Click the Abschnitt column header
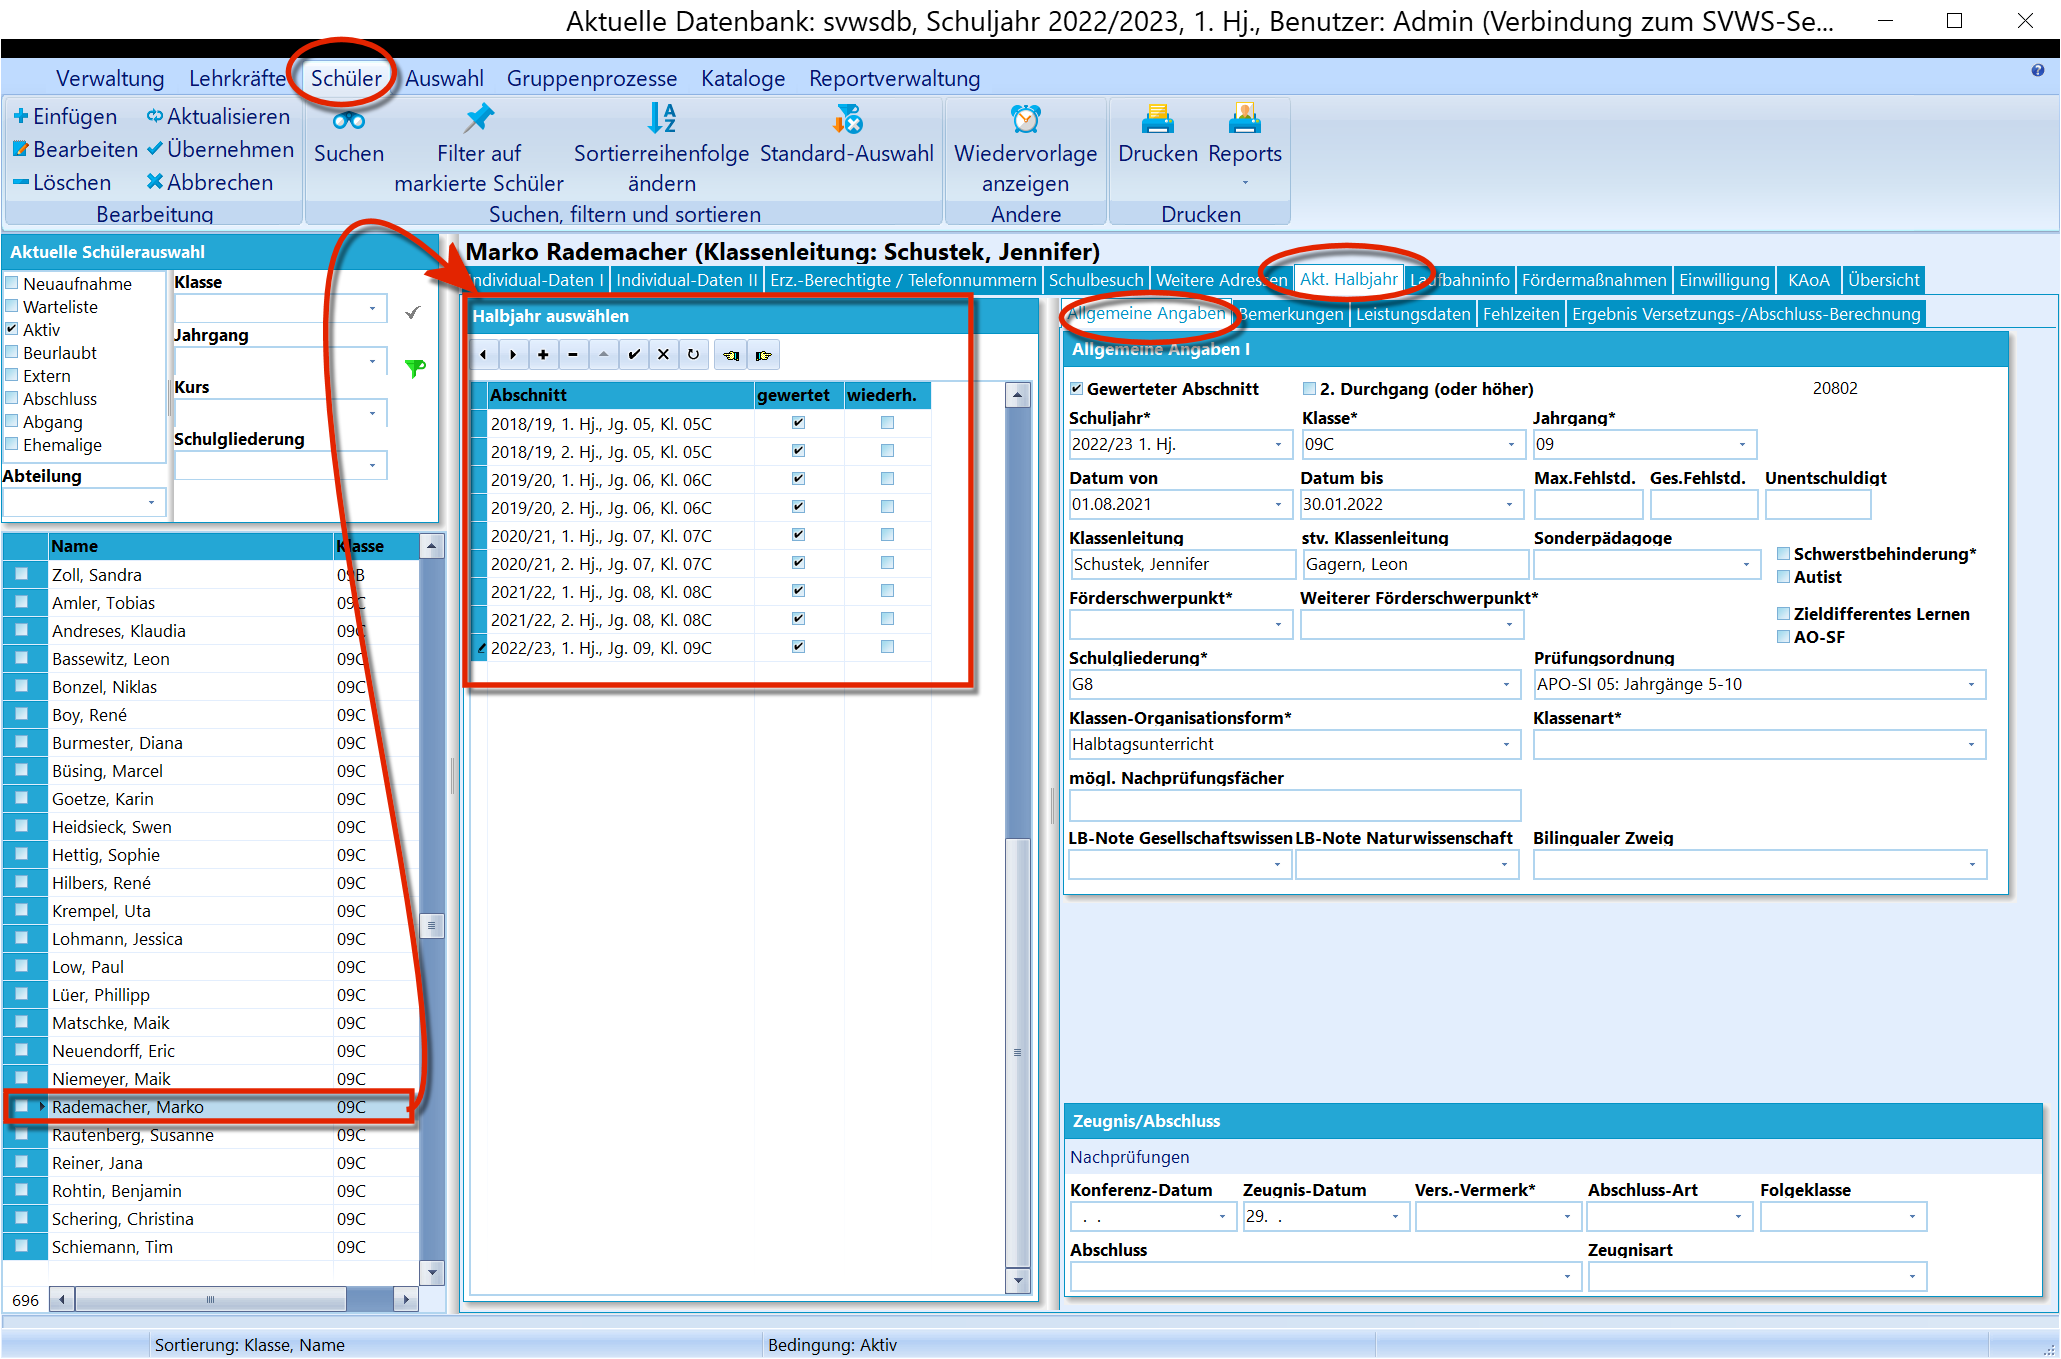Image resolution: width=2061 pixels, height=1359 pixels. (620, 395)
